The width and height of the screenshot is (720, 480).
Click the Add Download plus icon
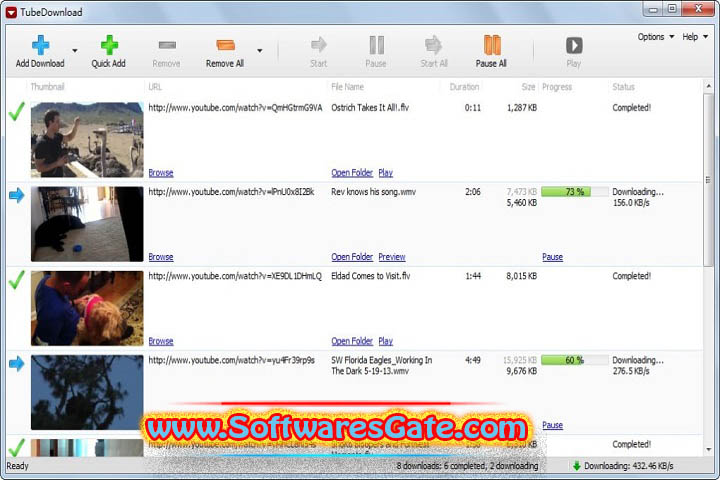point(40,45)
